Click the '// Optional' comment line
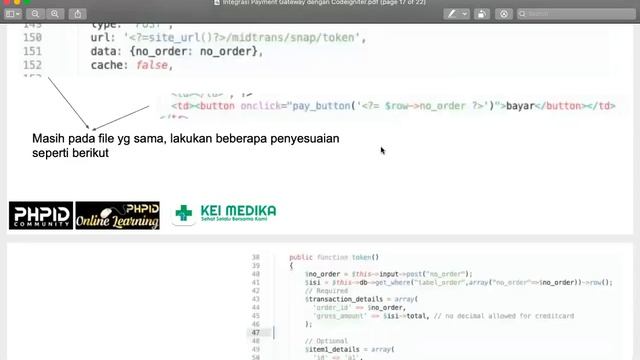Viewport: 640px width, 360px height. coord(326,341)
